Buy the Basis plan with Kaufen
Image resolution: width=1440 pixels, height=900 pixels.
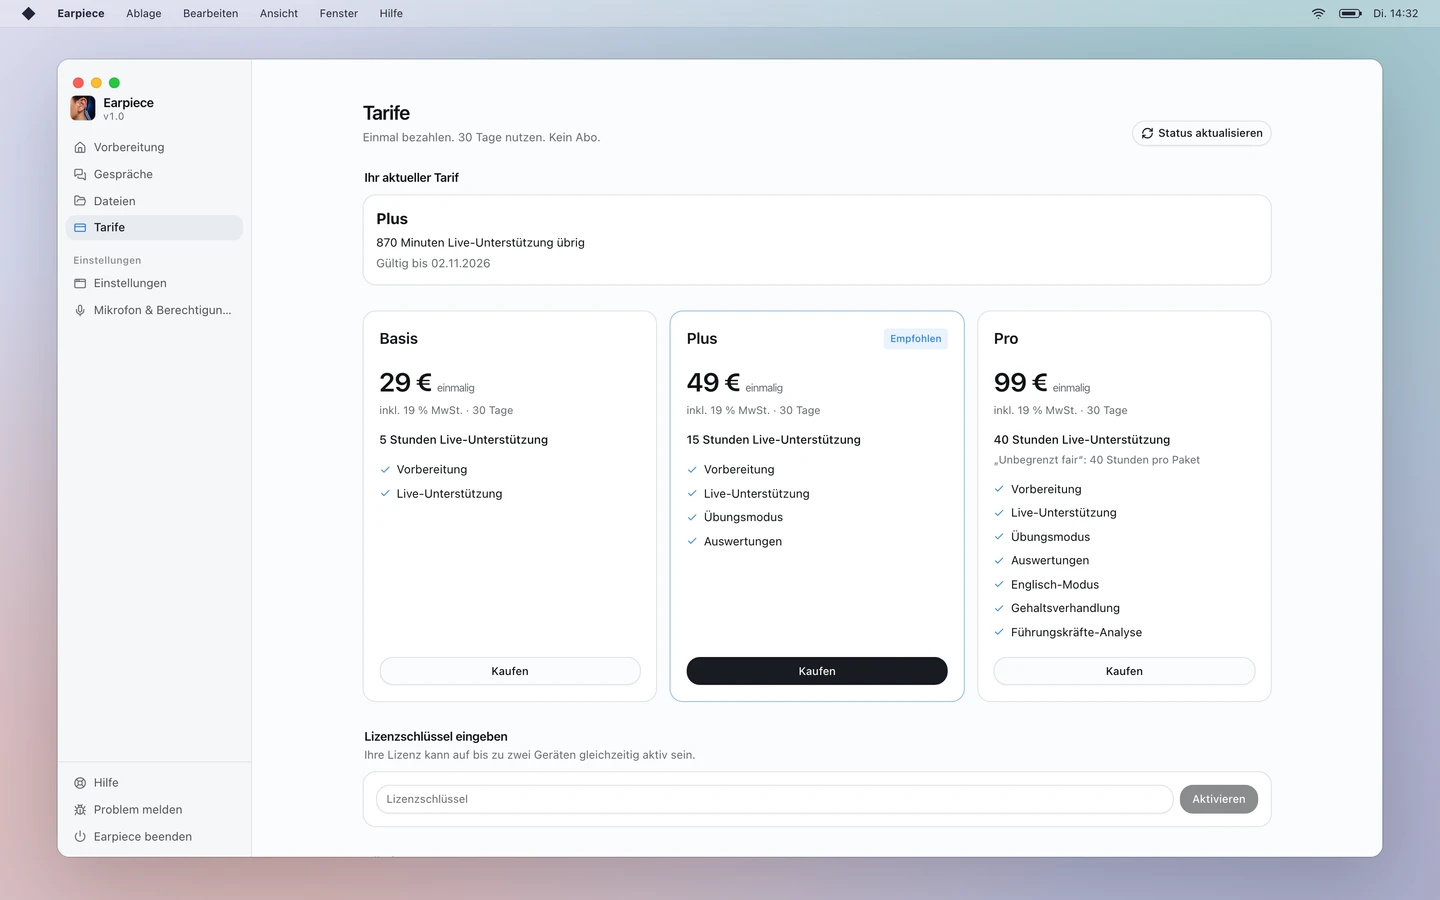510,671
